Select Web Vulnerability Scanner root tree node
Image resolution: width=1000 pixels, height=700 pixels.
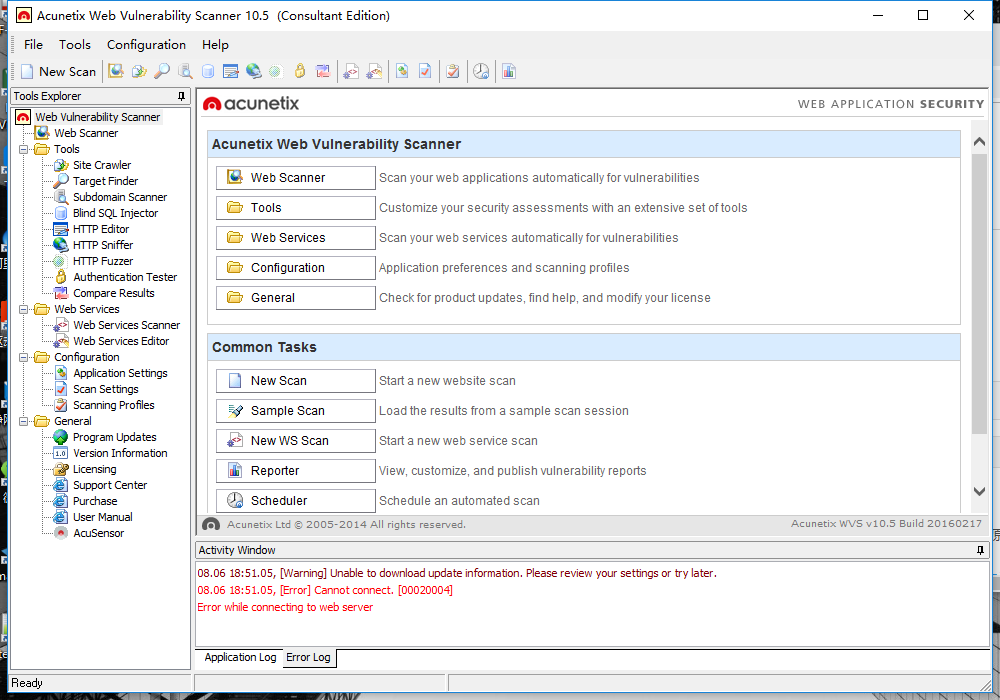click(x=98, y=117)
